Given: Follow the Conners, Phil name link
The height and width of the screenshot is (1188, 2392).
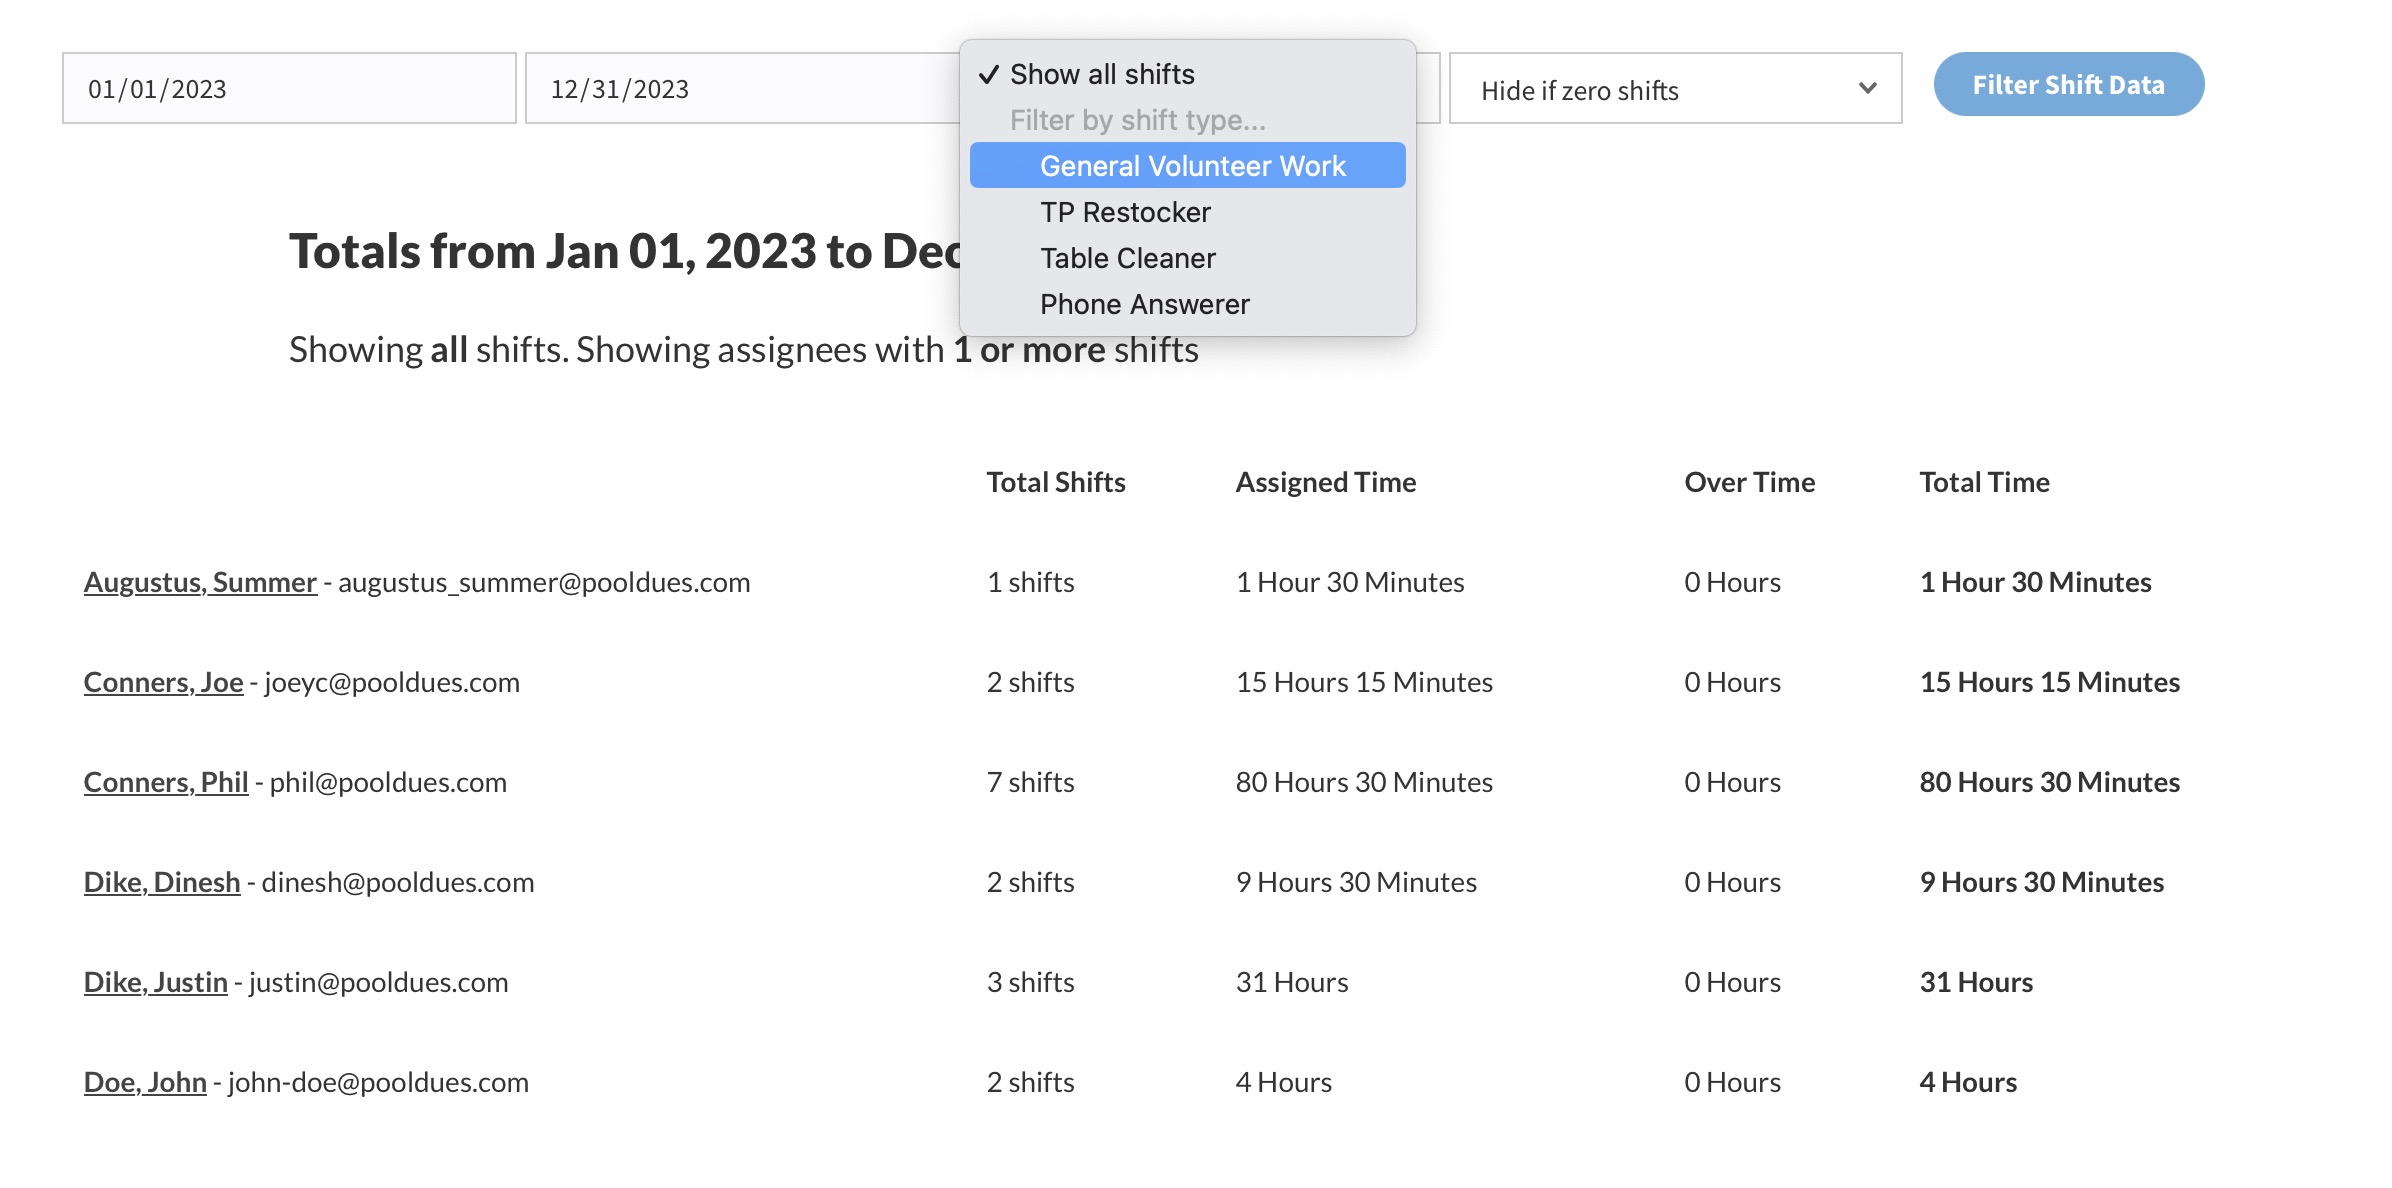Looking at the screenshot, I should coord(166,782).
